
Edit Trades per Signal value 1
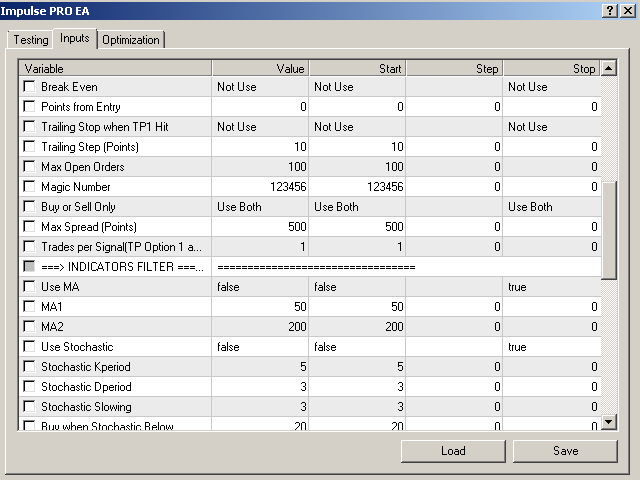(x=260, y=247)
